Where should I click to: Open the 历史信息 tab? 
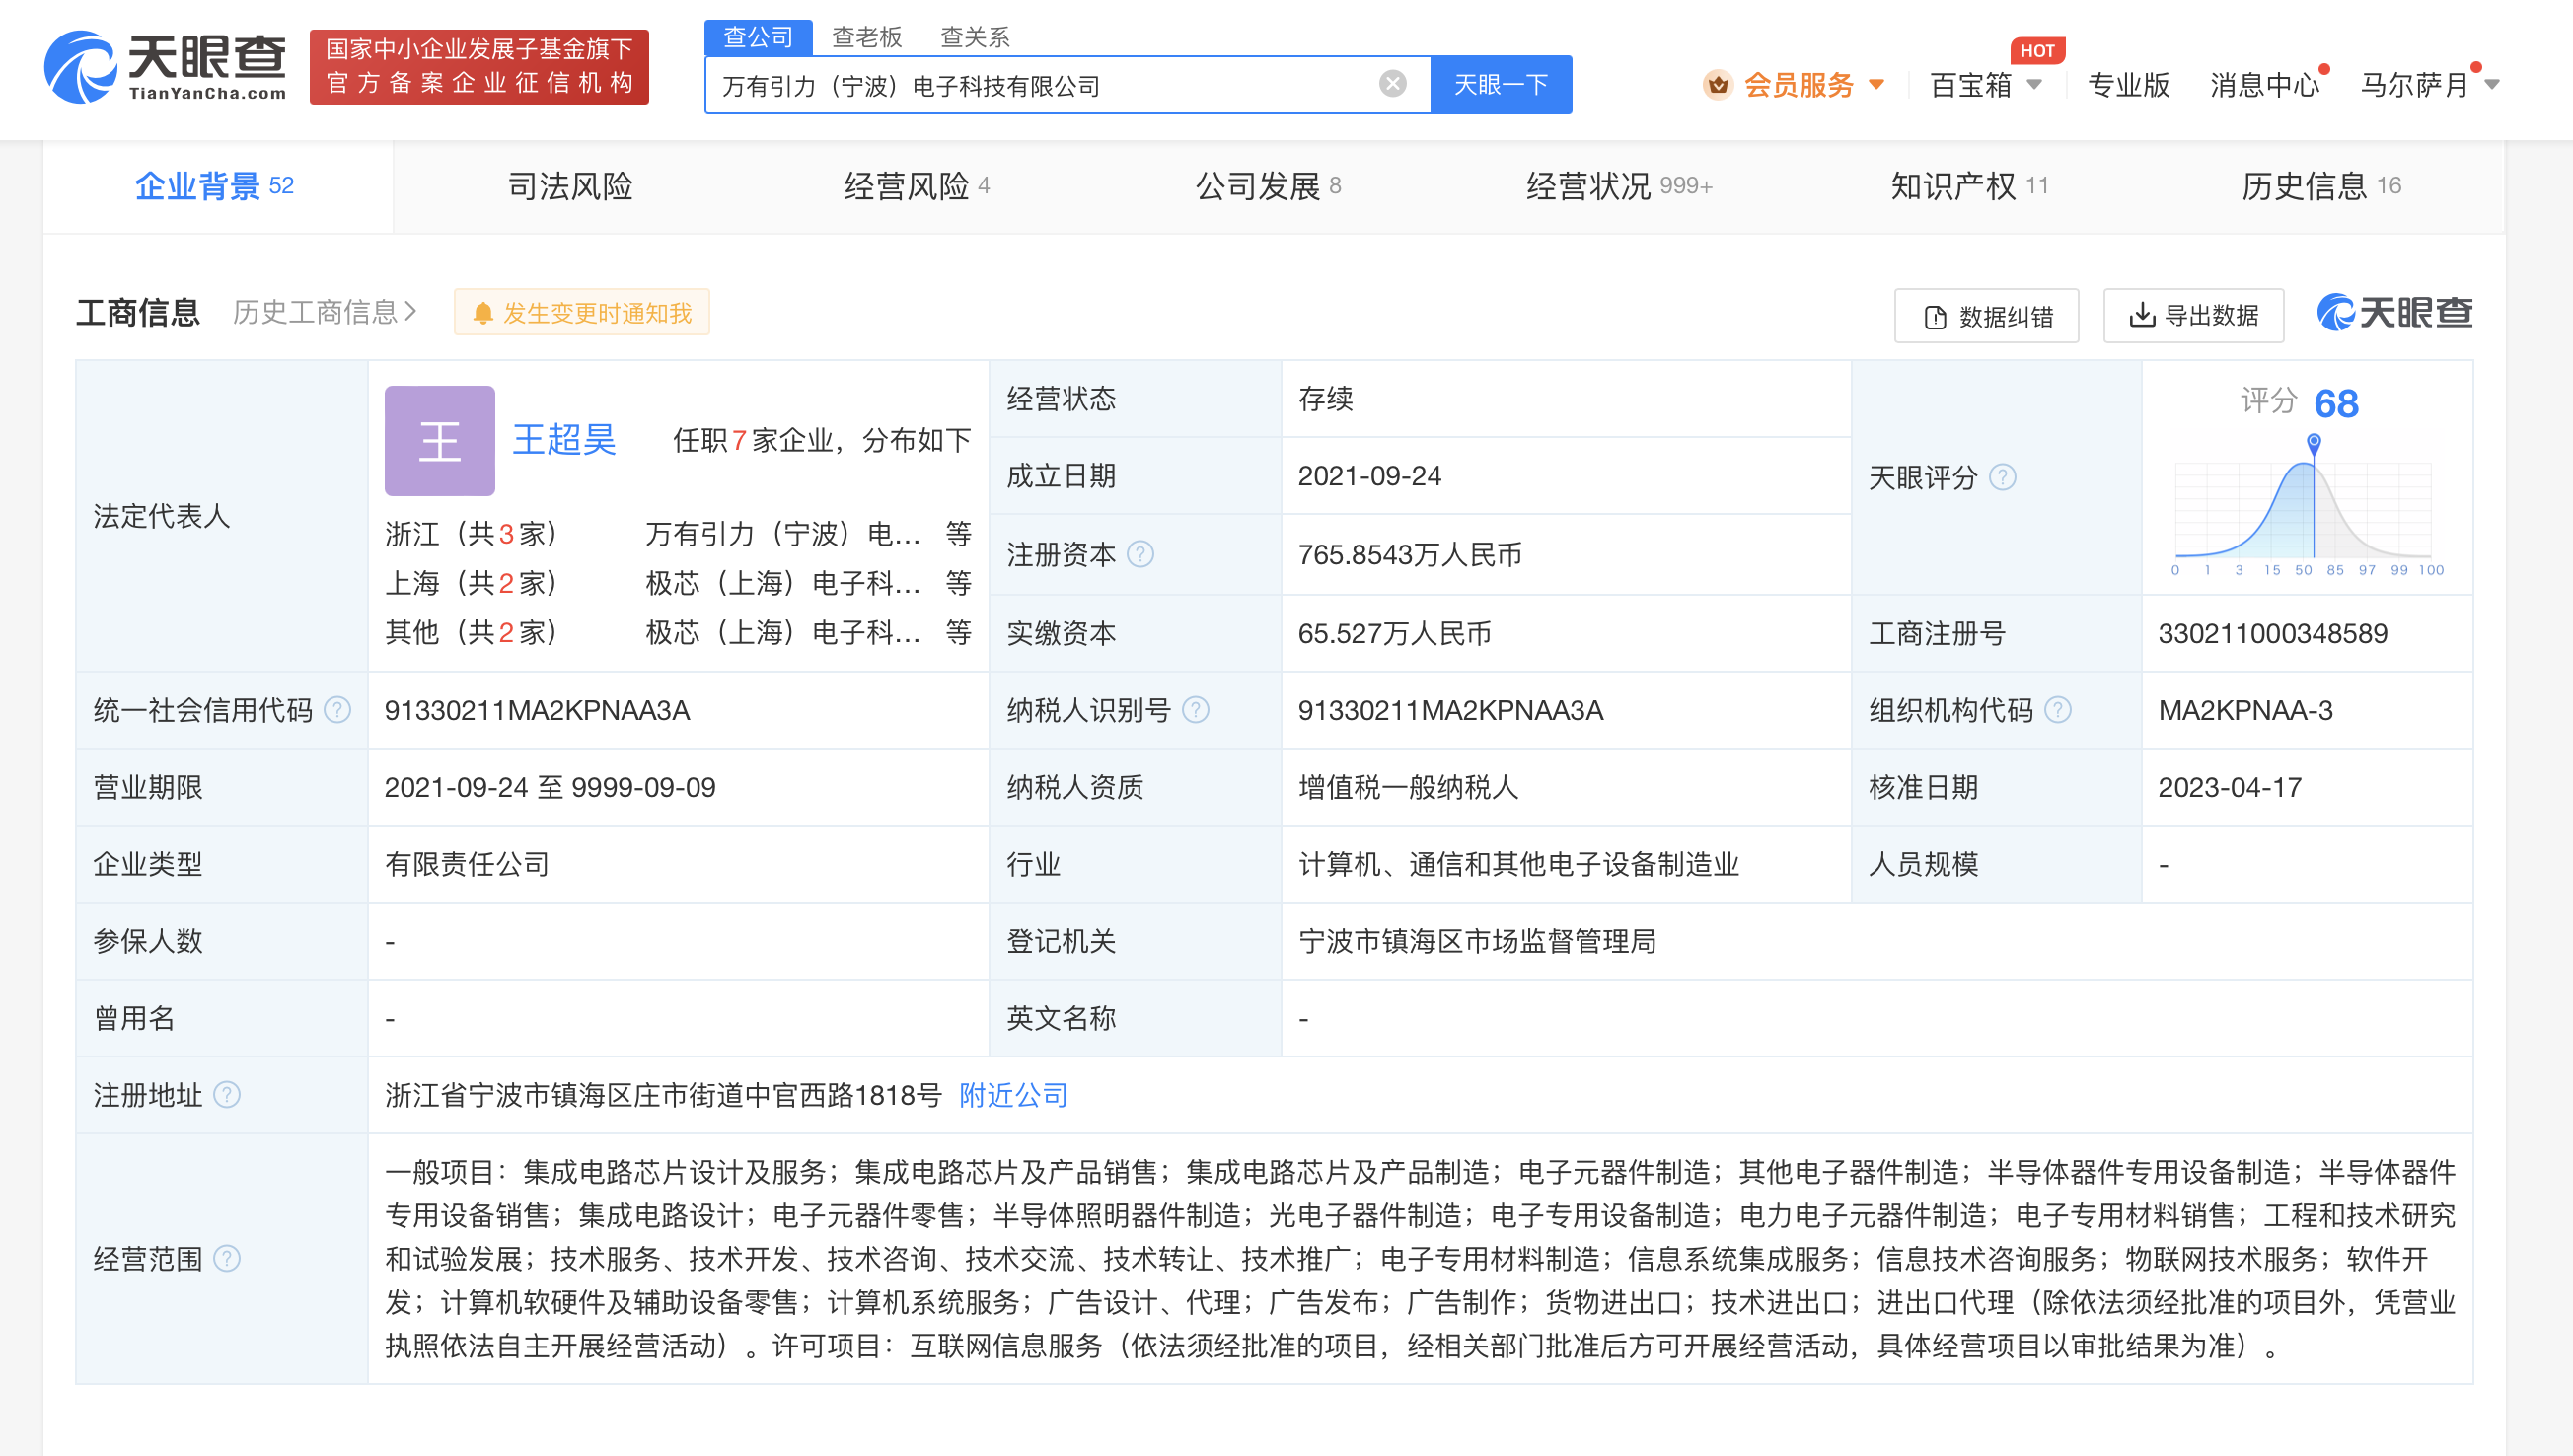[2321, 186]
